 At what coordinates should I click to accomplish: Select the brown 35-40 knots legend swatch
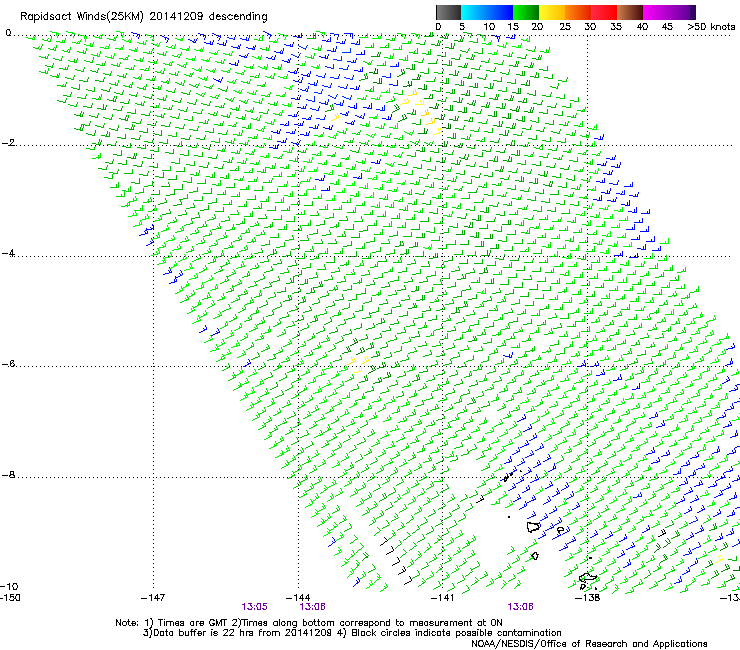[630, 12]
